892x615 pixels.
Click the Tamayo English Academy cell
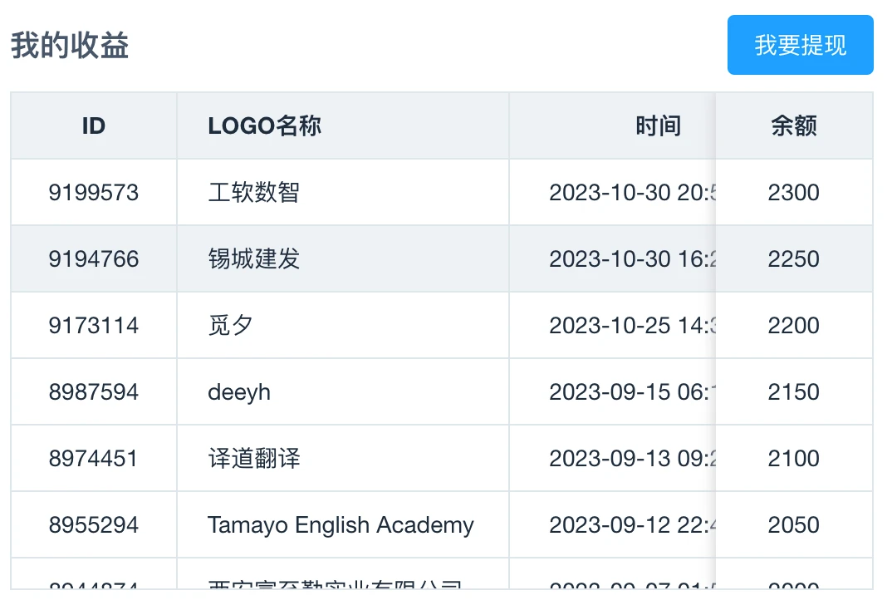[x=340, y=525]
